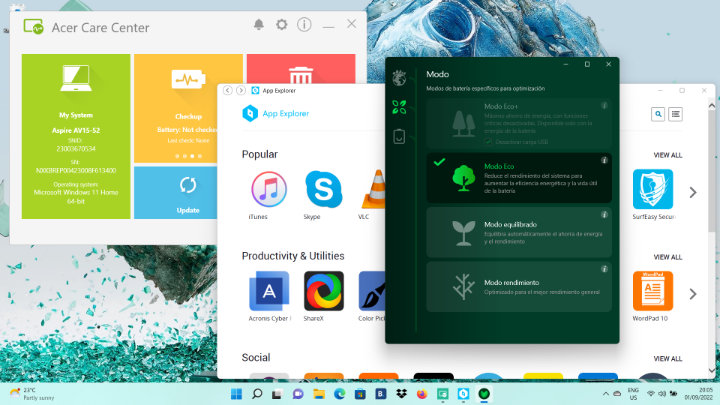Open the My System tile
Image resolution: width=720 pixels, height=405 pixels.
(76, 136)
